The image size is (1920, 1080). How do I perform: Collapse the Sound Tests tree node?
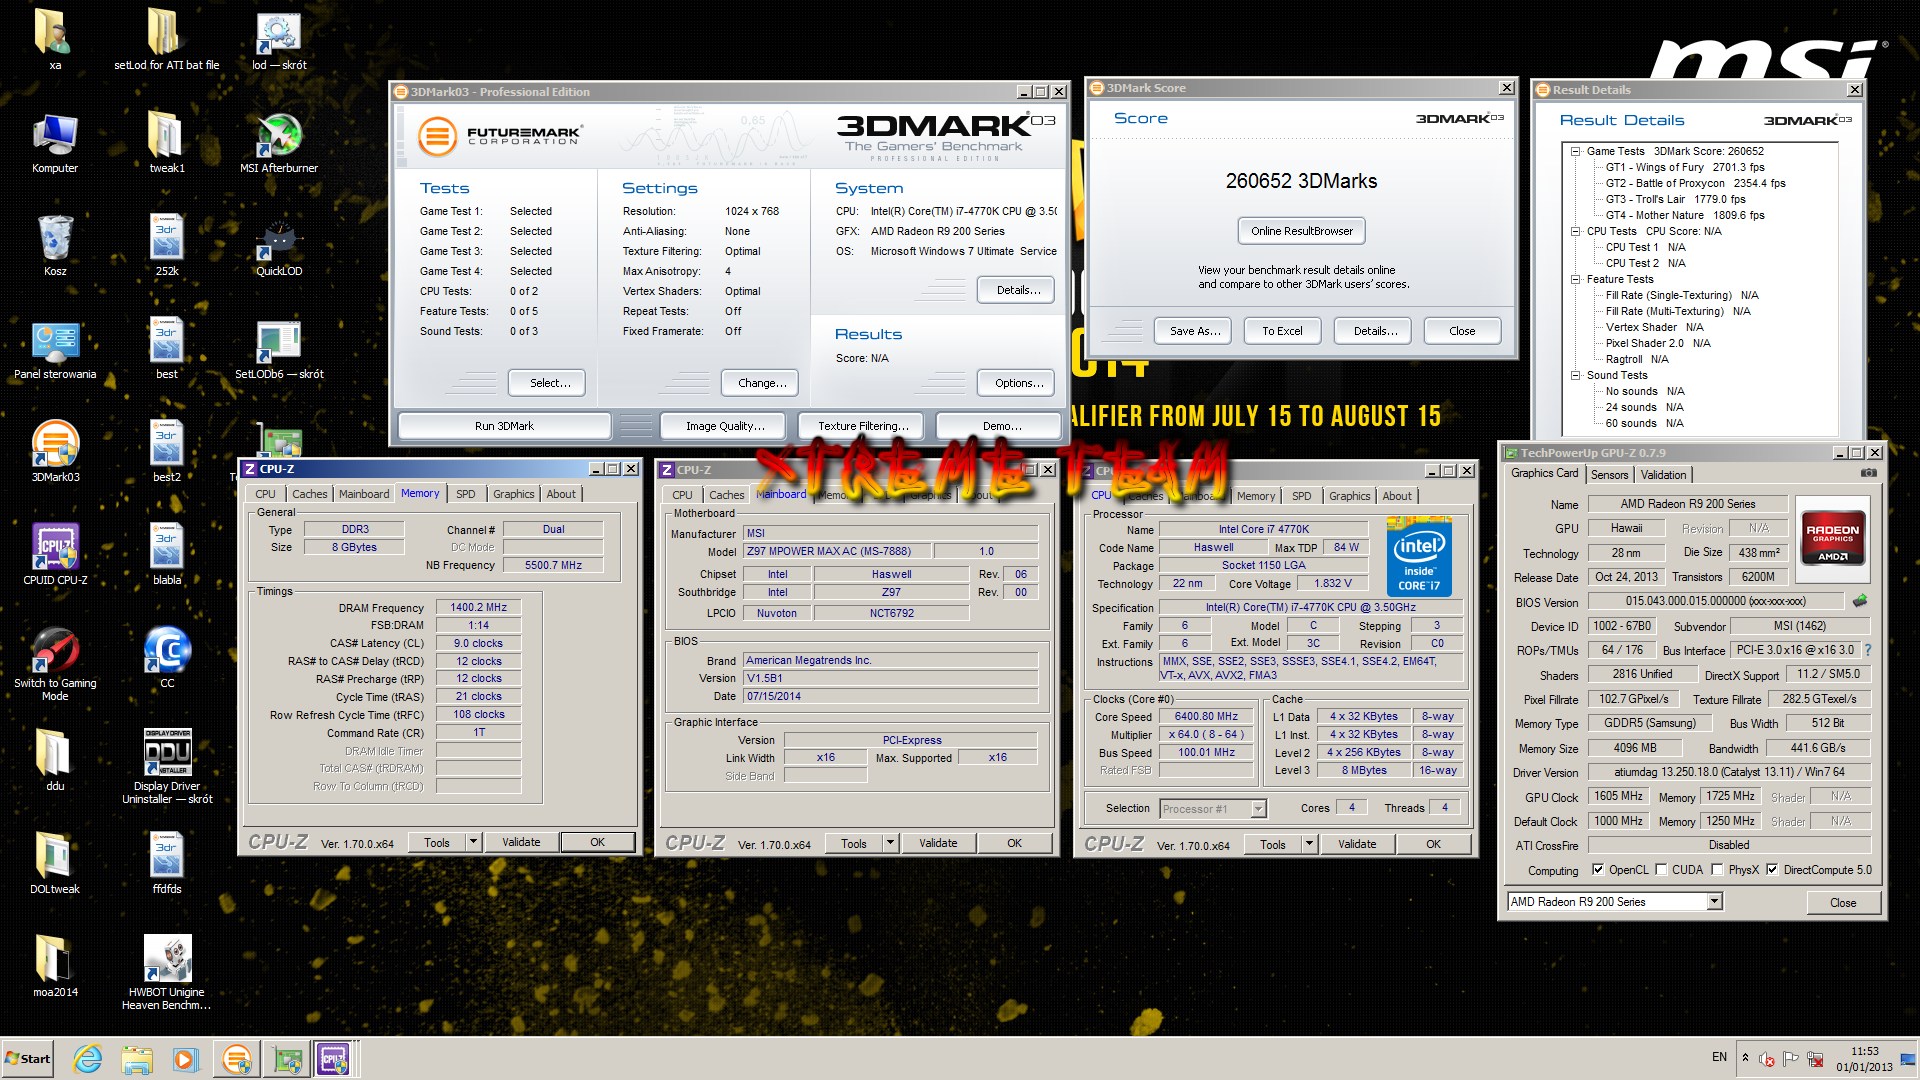click(1575, 376)
